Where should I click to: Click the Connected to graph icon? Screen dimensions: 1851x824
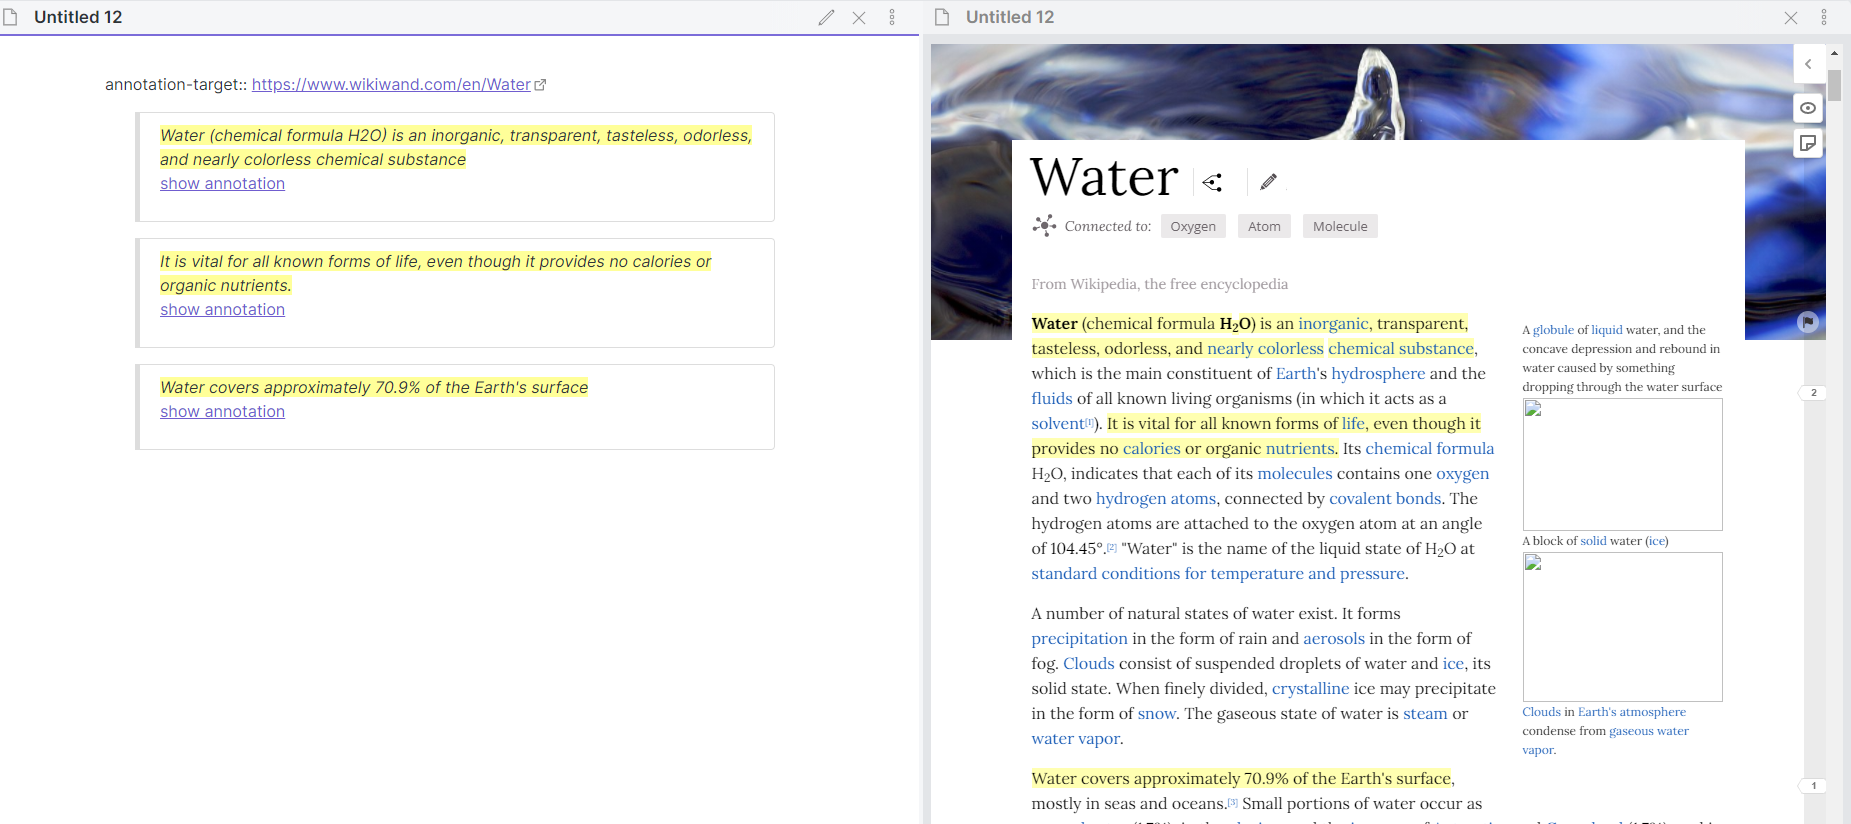point(1044,226)
